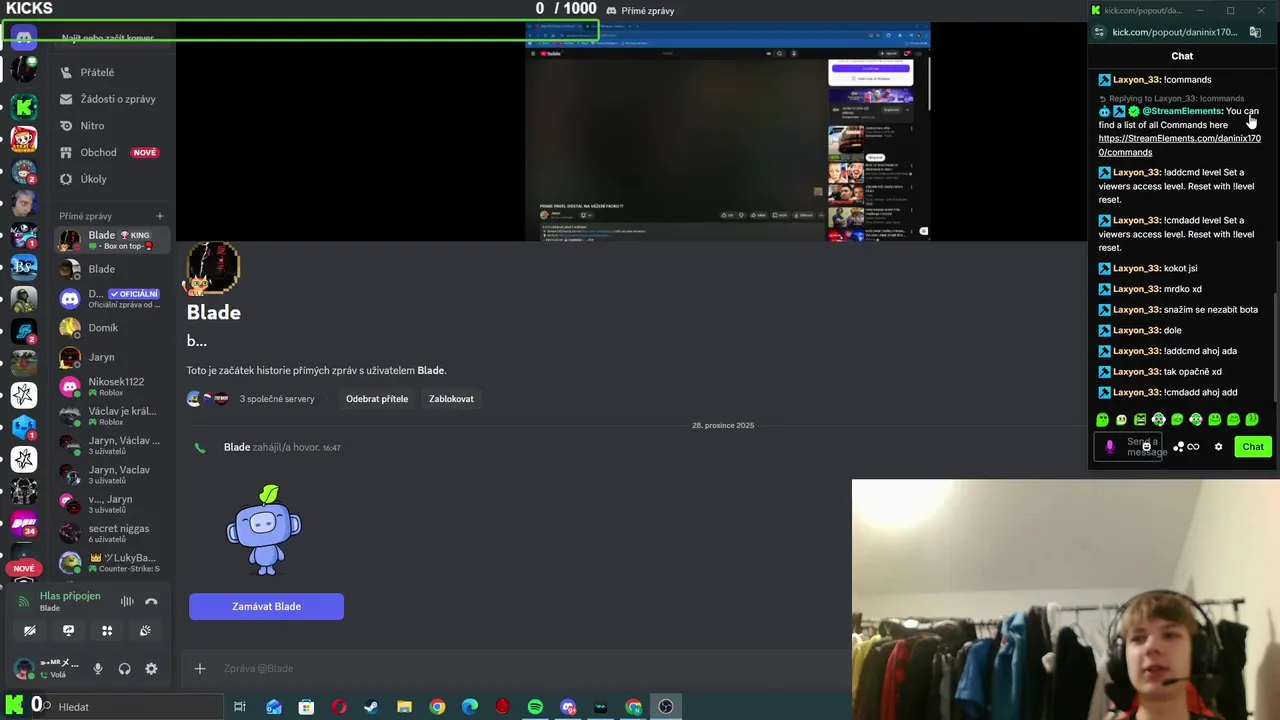Open Discord home direct messages icon
This screenshot has height=720, width=1280.
24,38
